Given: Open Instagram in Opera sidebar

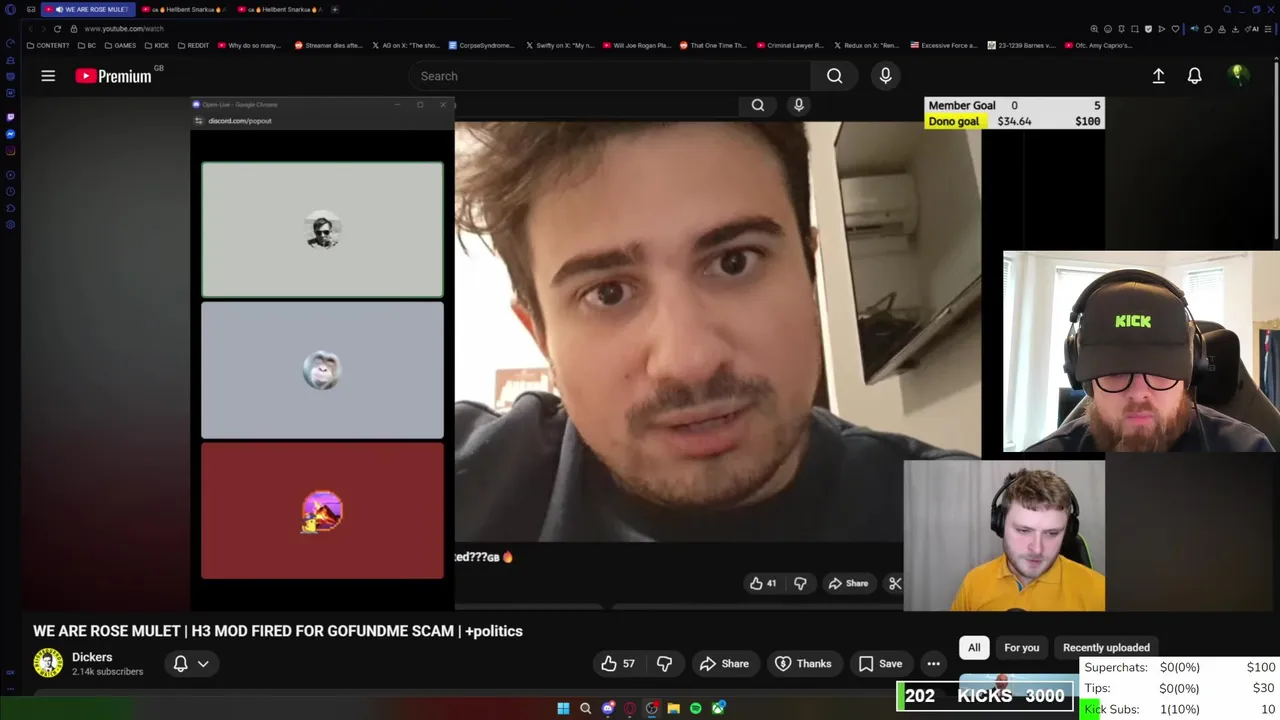Looking at the screenshot, I should [x=10, y=151].
